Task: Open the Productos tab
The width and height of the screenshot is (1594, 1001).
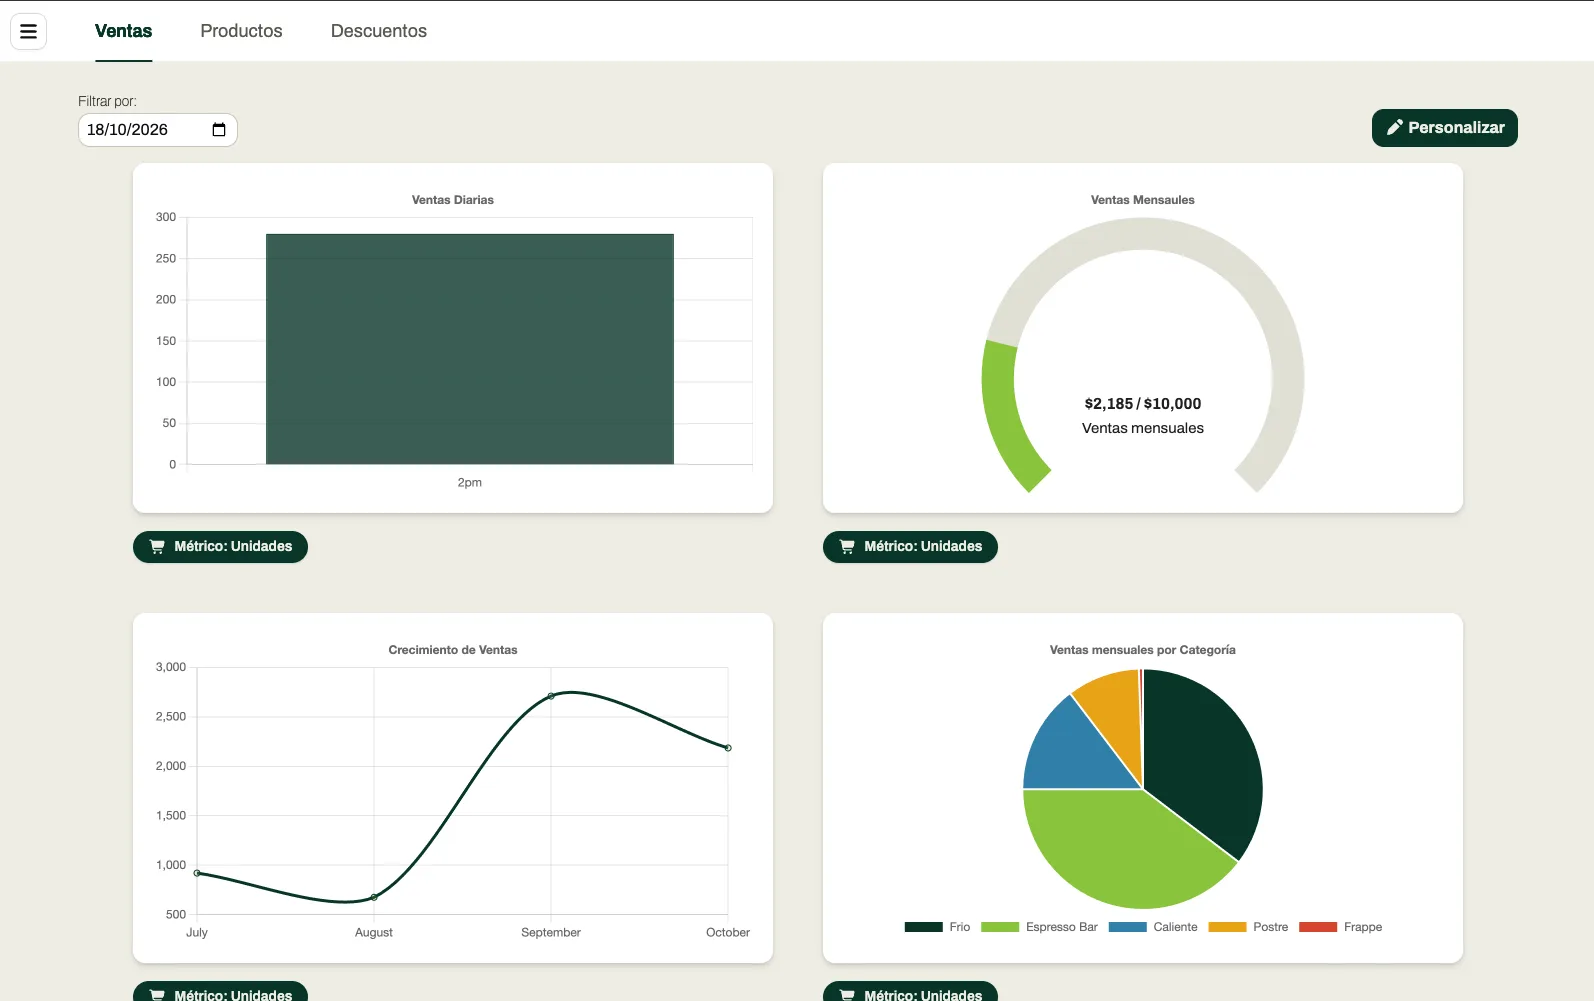Action: (x=241, y=31)
